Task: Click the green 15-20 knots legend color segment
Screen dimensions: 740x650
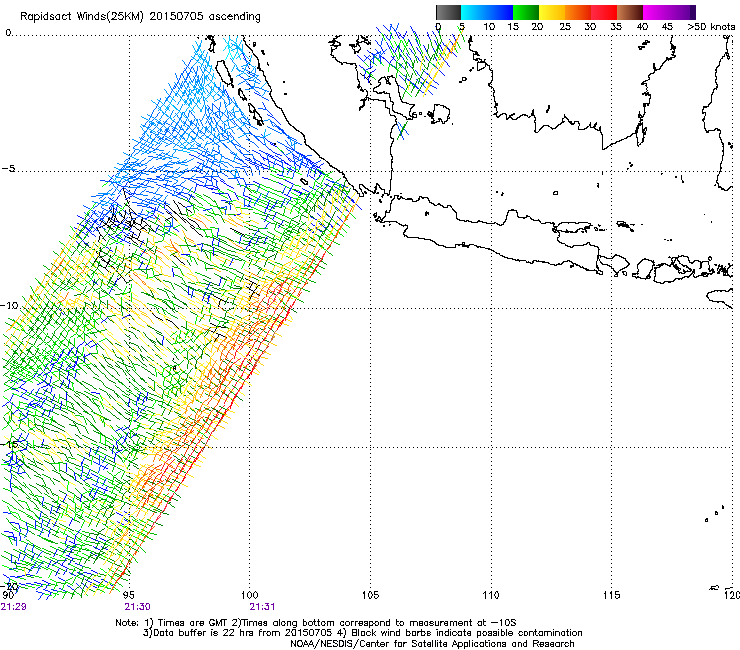Action: 526,12
